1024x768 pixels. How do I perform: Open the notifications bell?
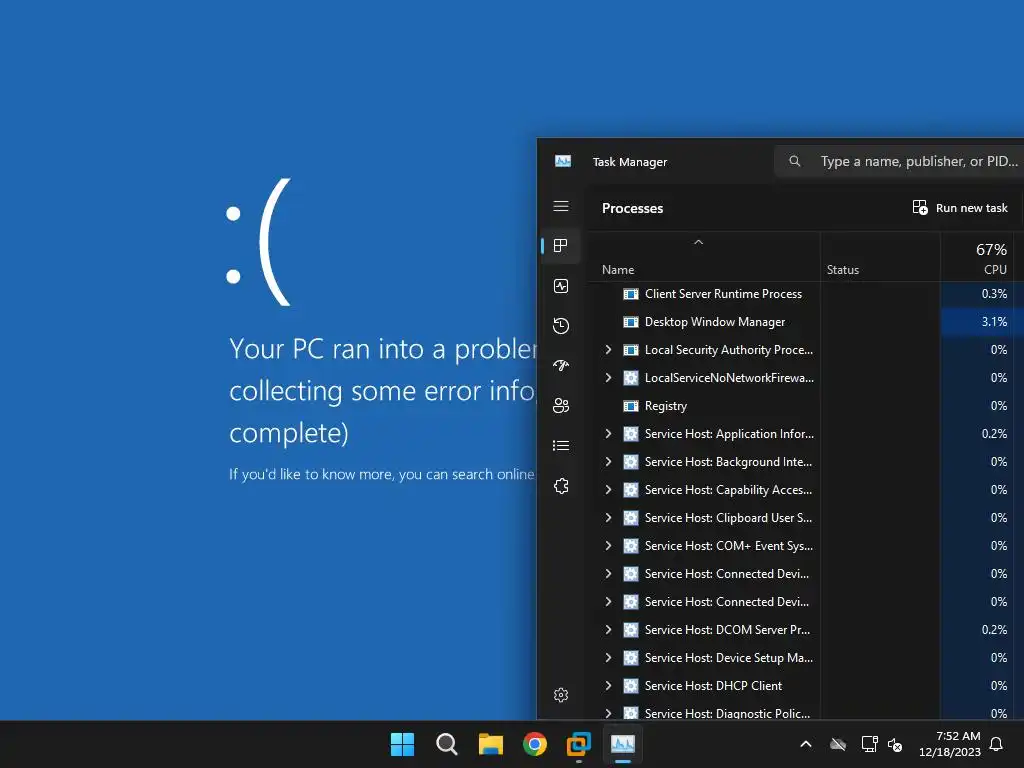[x=997, y=744]
